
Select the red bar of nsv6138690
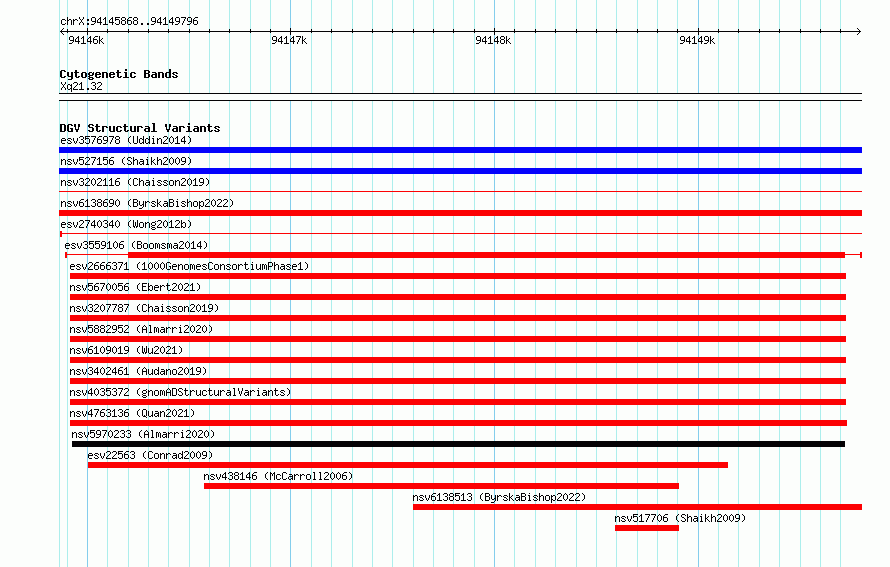click(460, 213)
